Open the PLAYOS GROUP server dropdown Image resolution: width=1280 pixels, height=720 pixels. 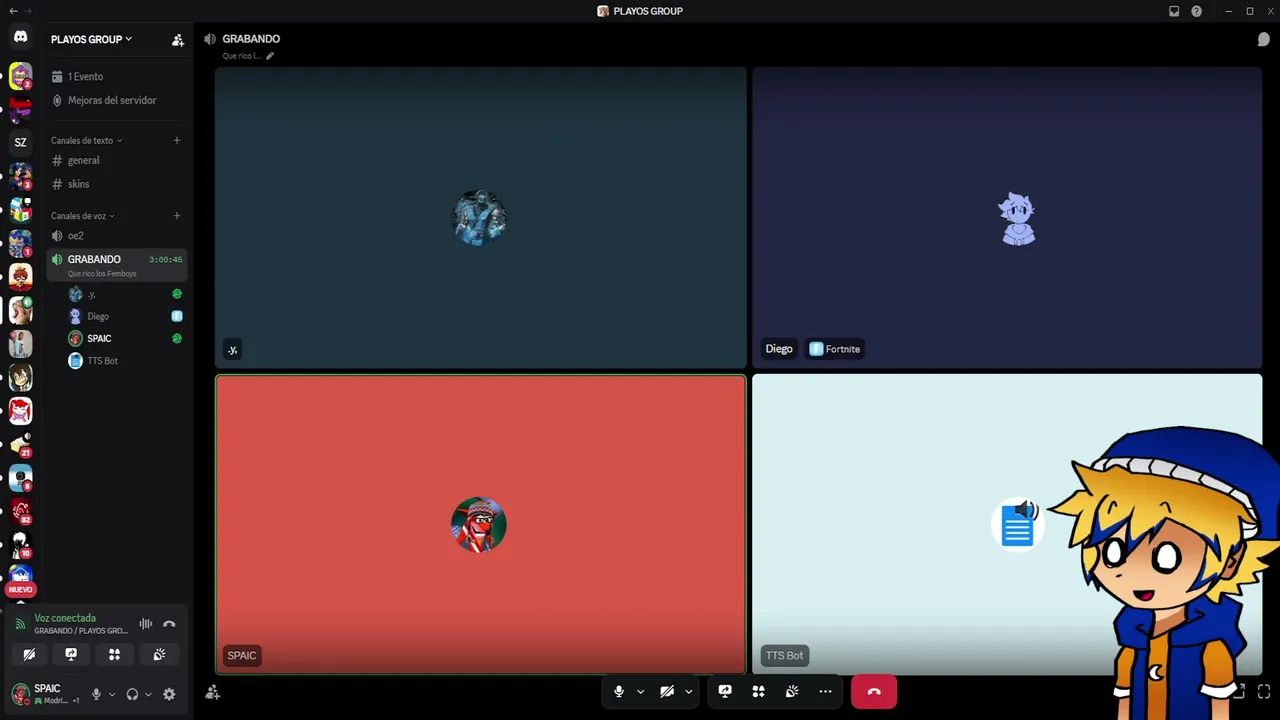point(92,40)
